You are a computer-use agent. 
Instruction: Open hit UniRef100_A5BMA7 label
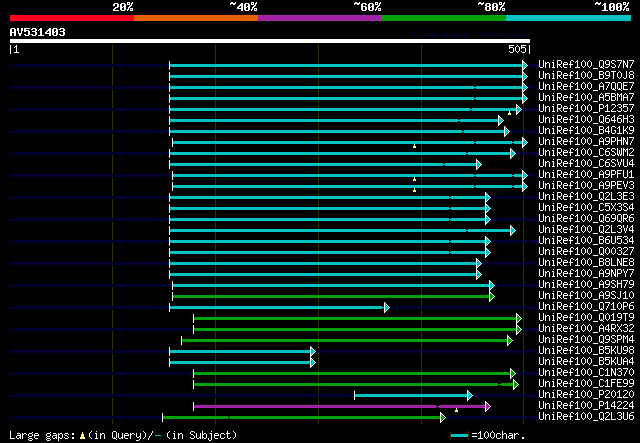(x=586, y=98)
